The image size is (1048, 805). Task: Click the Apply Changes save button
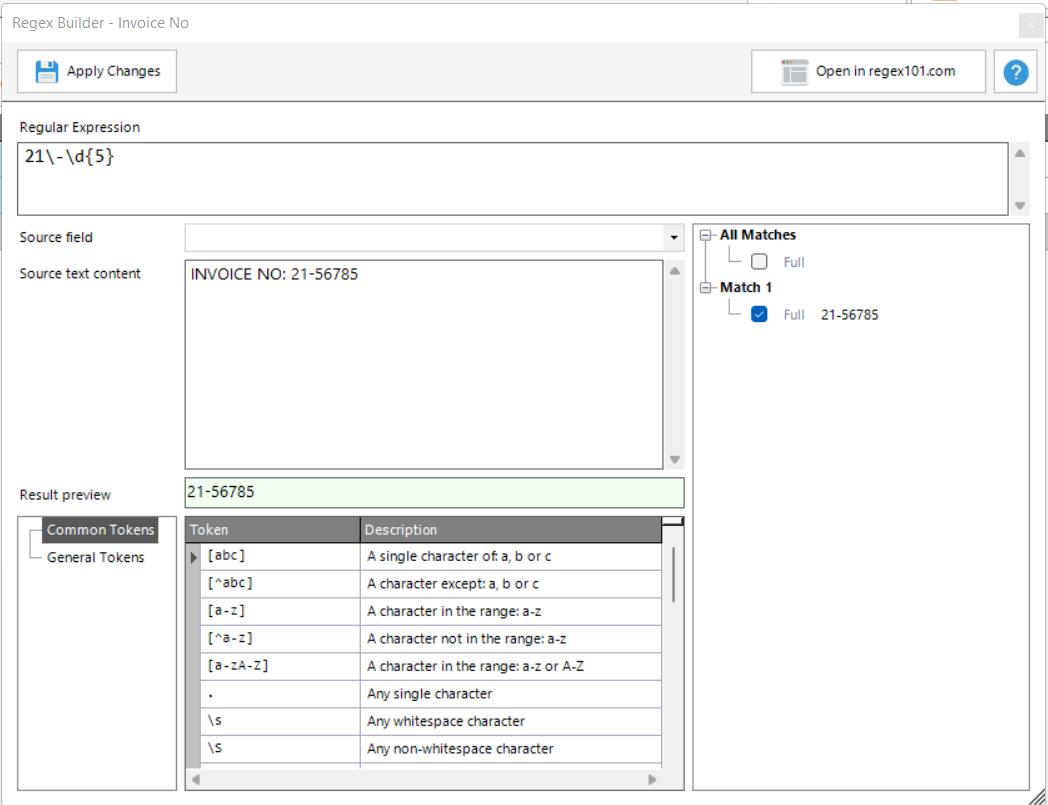point(97,72)
